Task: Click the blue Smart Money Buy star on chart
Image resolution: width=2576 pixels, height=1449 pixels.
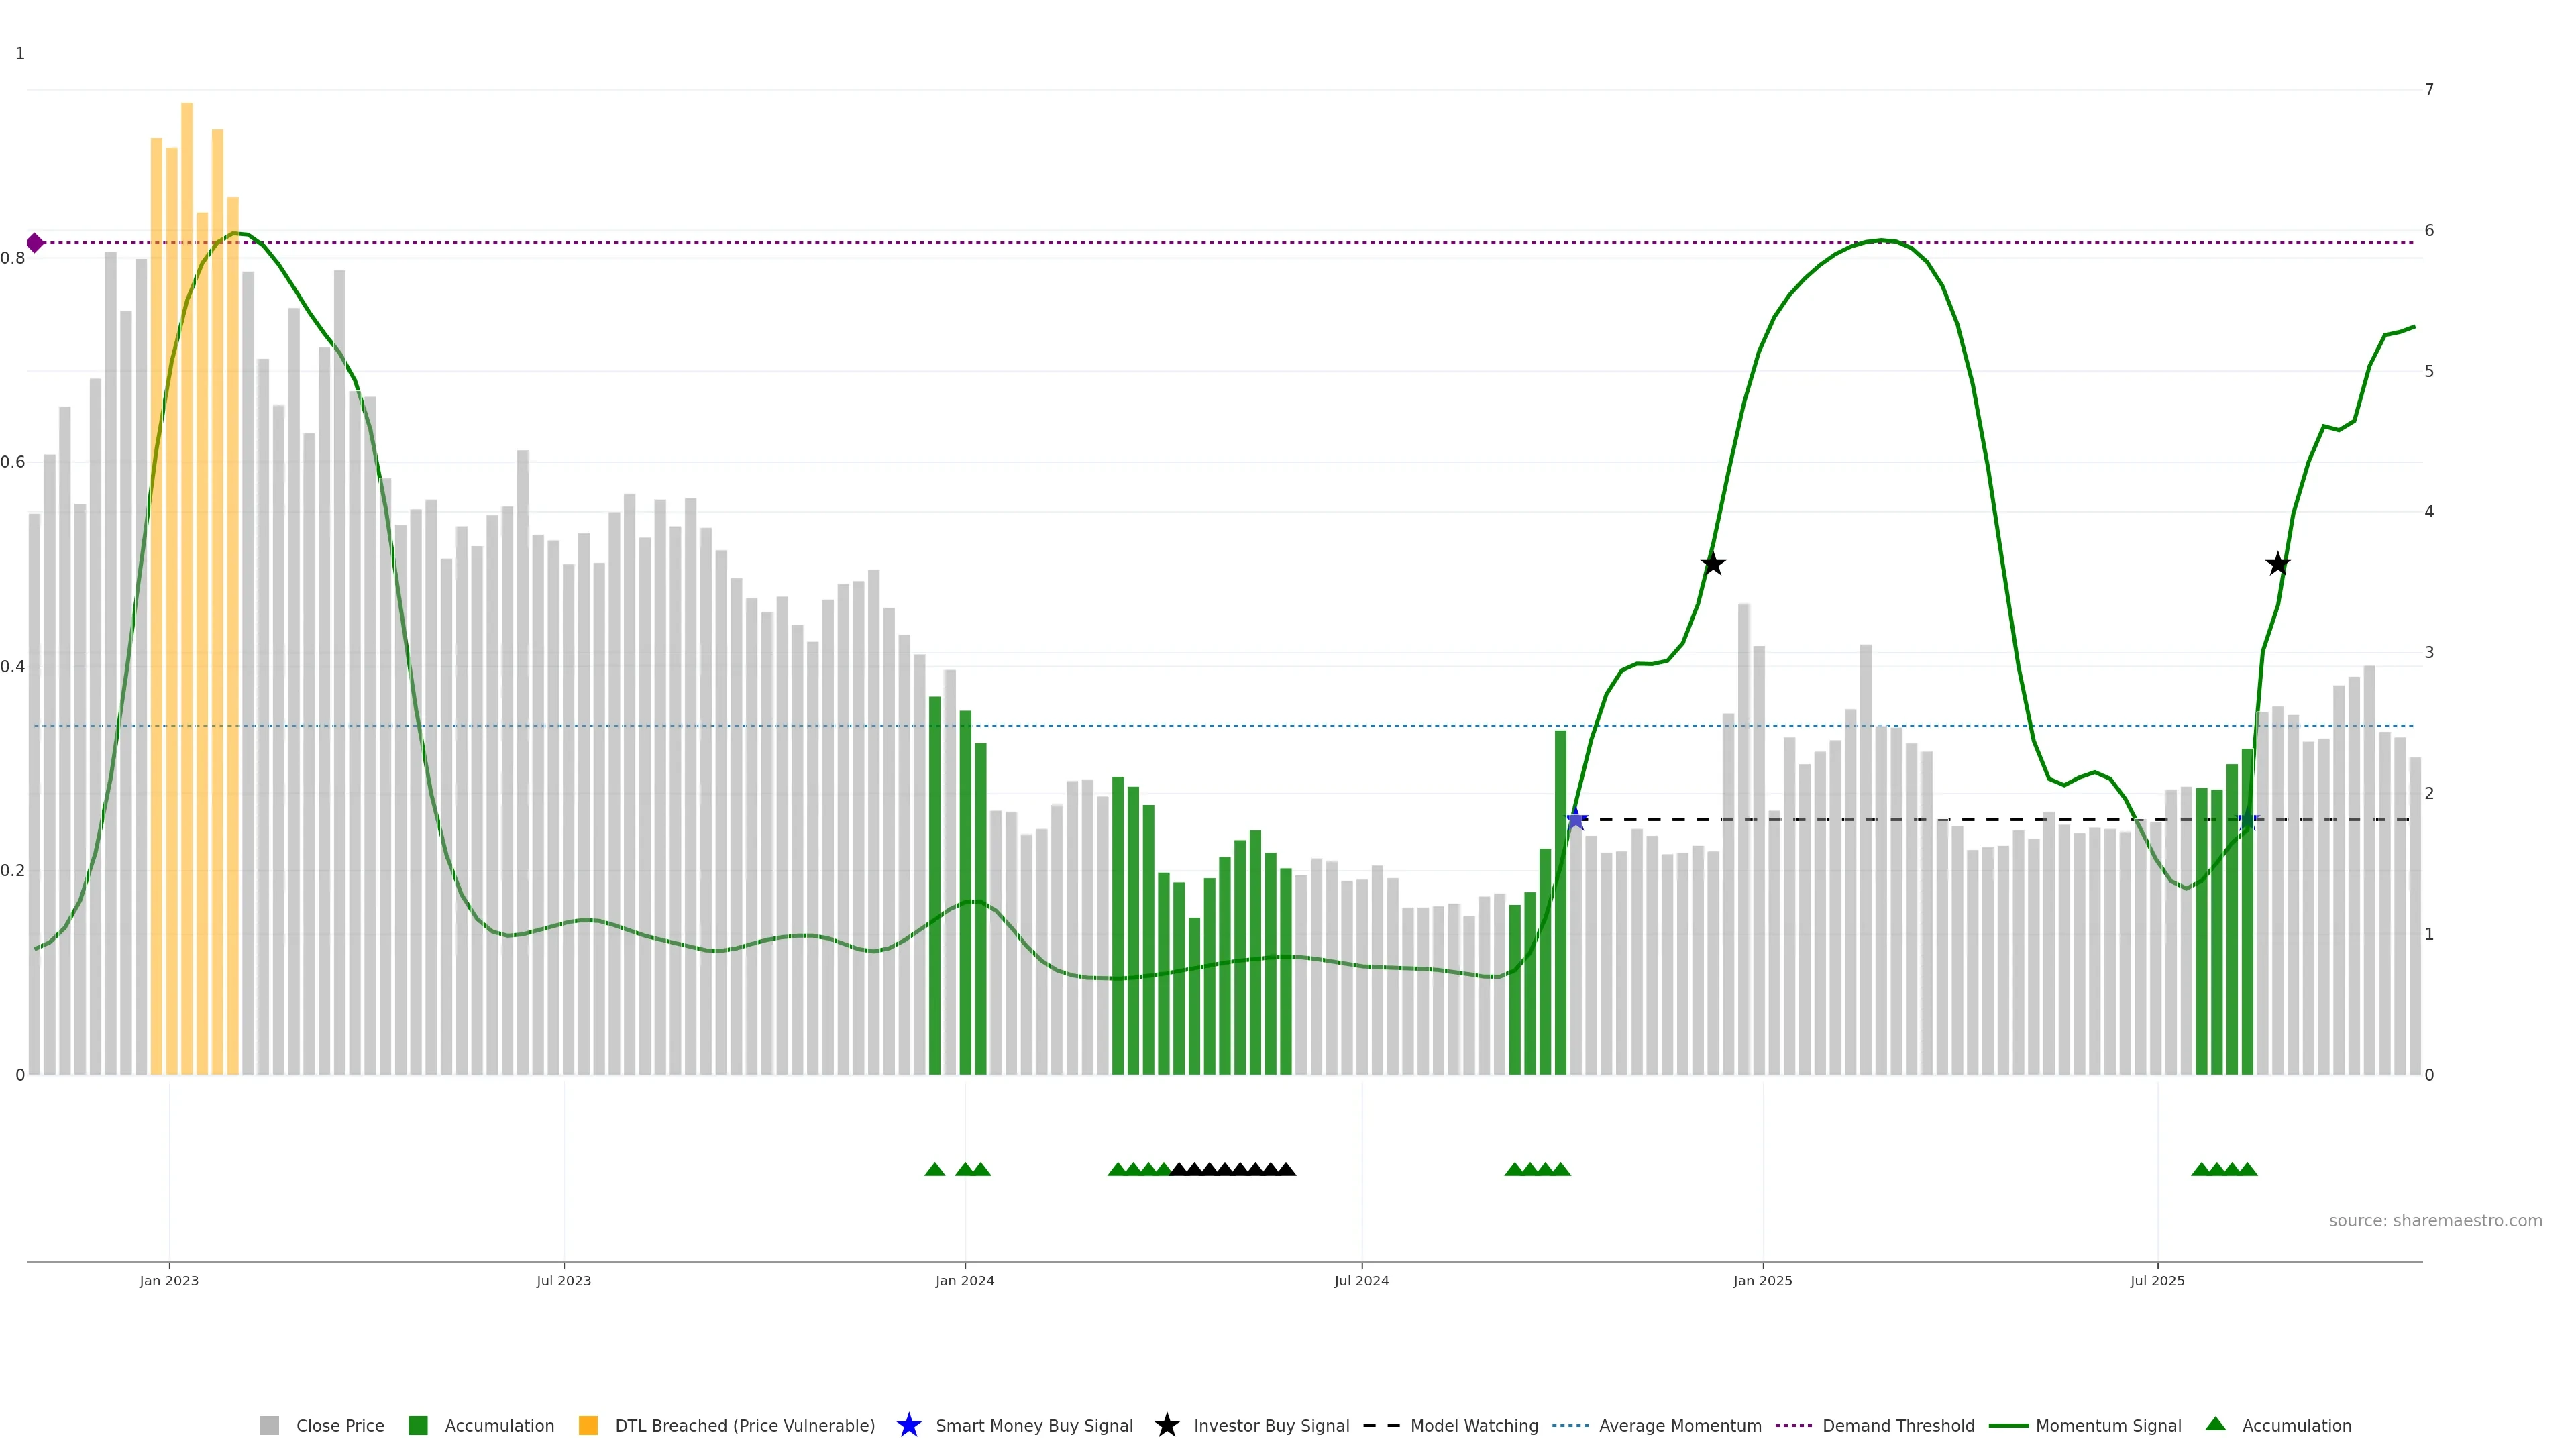Action: point(1576,820)
